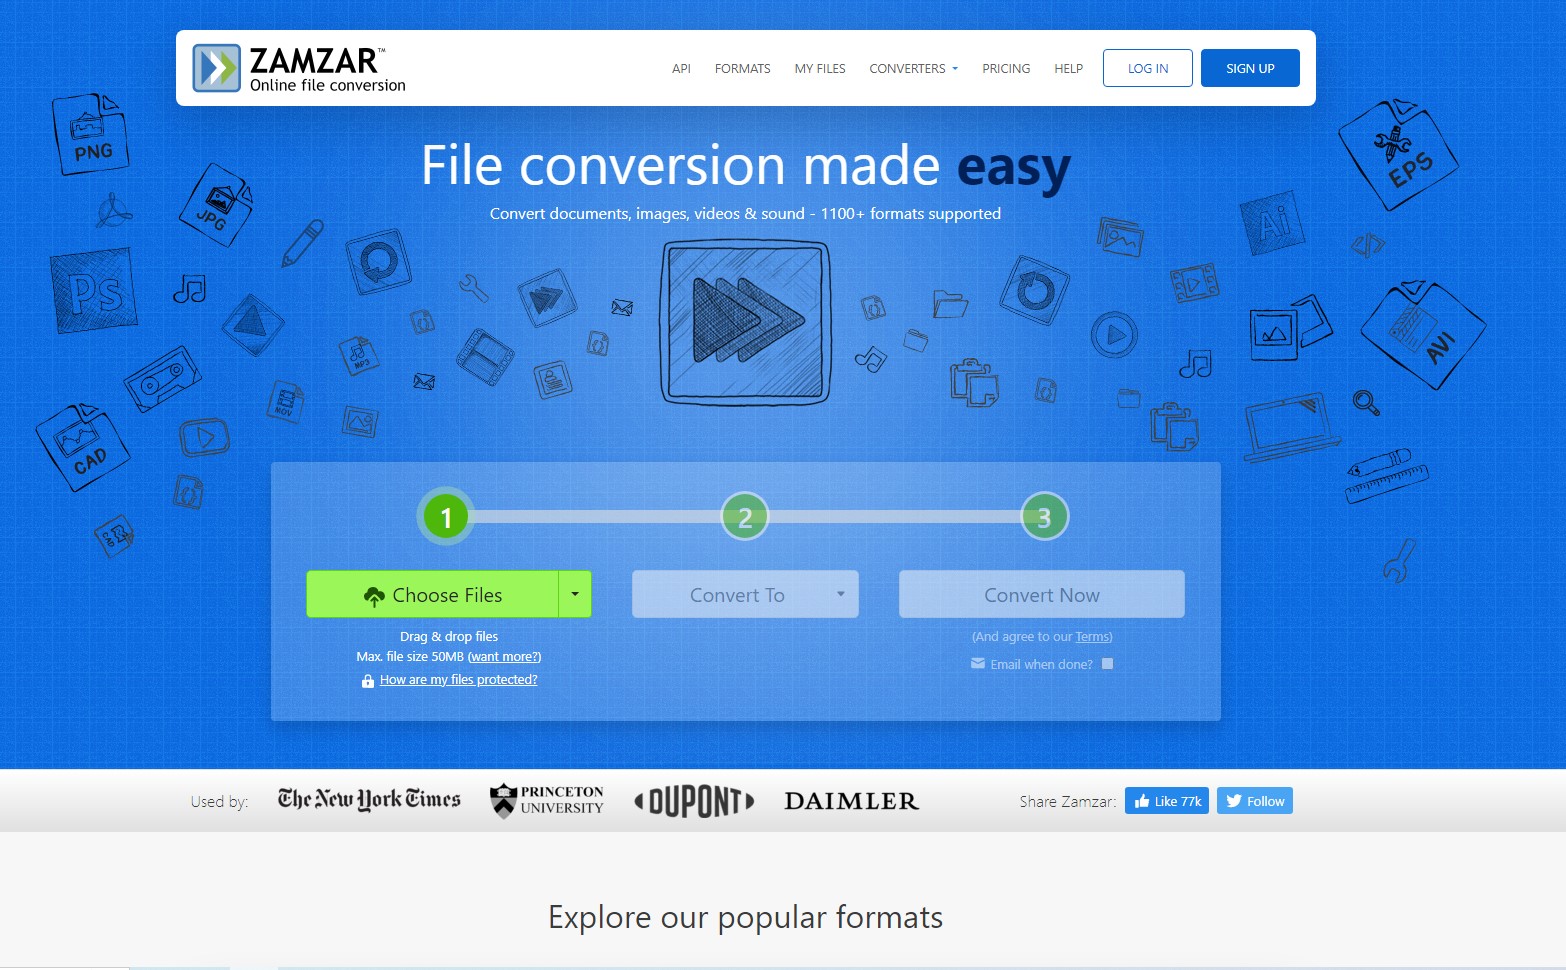Expand the CONVERTERS dropdown menu

click(x=913, y=69)
